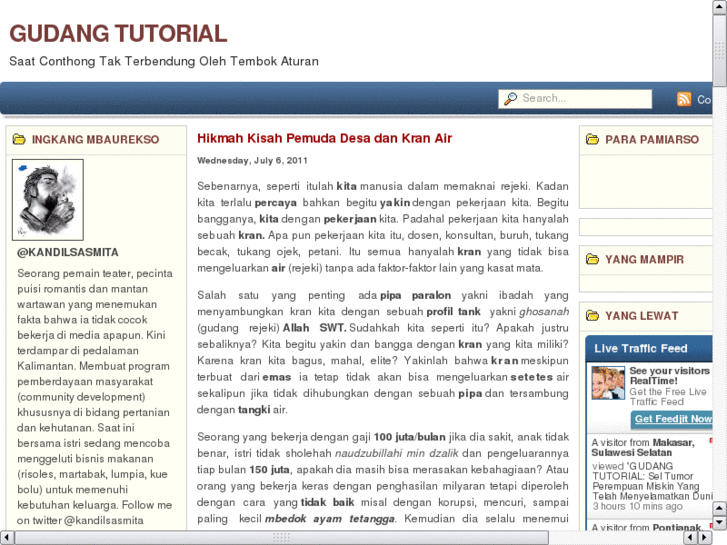The height and width of the screenshot is (545, 727).
Task: Focus the Search input field
Action: coord(575,98)
